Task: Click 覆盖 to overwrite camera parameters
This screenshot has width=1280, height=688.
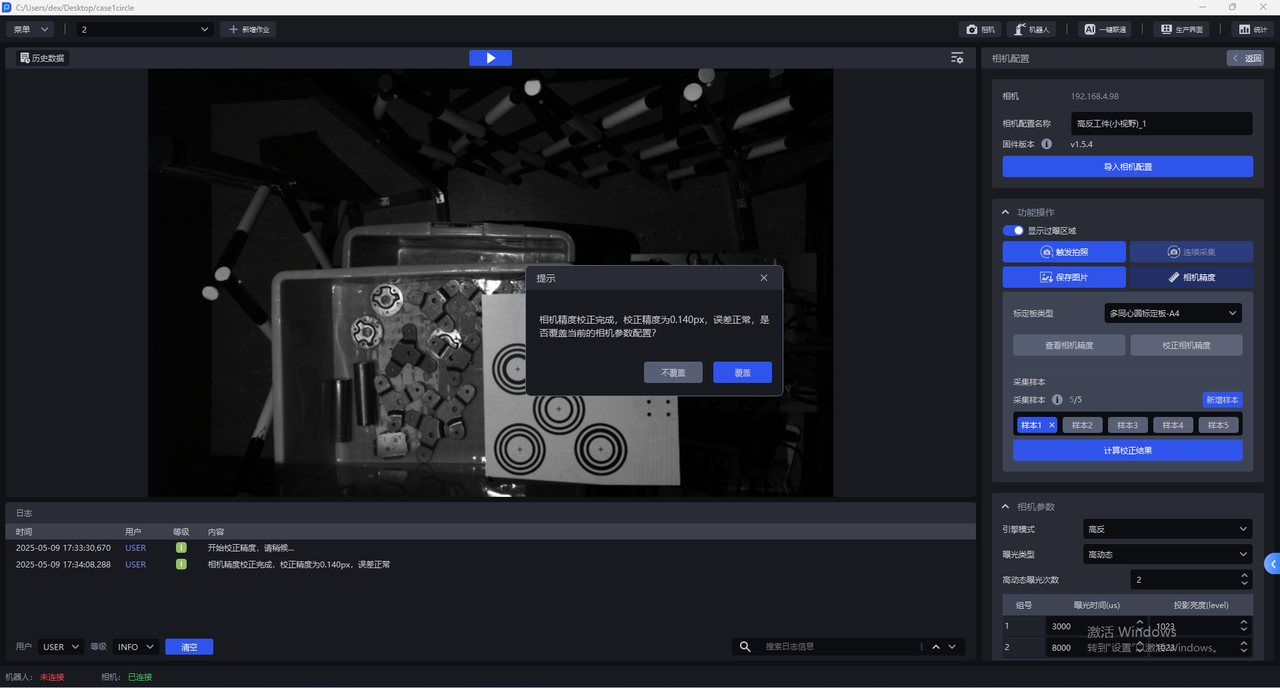Action: pos(742,372)
